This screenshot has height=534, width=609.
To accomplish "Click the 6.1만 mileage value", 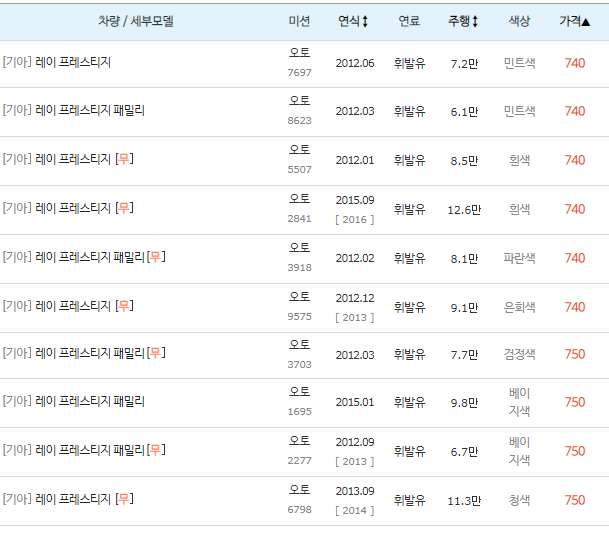I will 464,112.
